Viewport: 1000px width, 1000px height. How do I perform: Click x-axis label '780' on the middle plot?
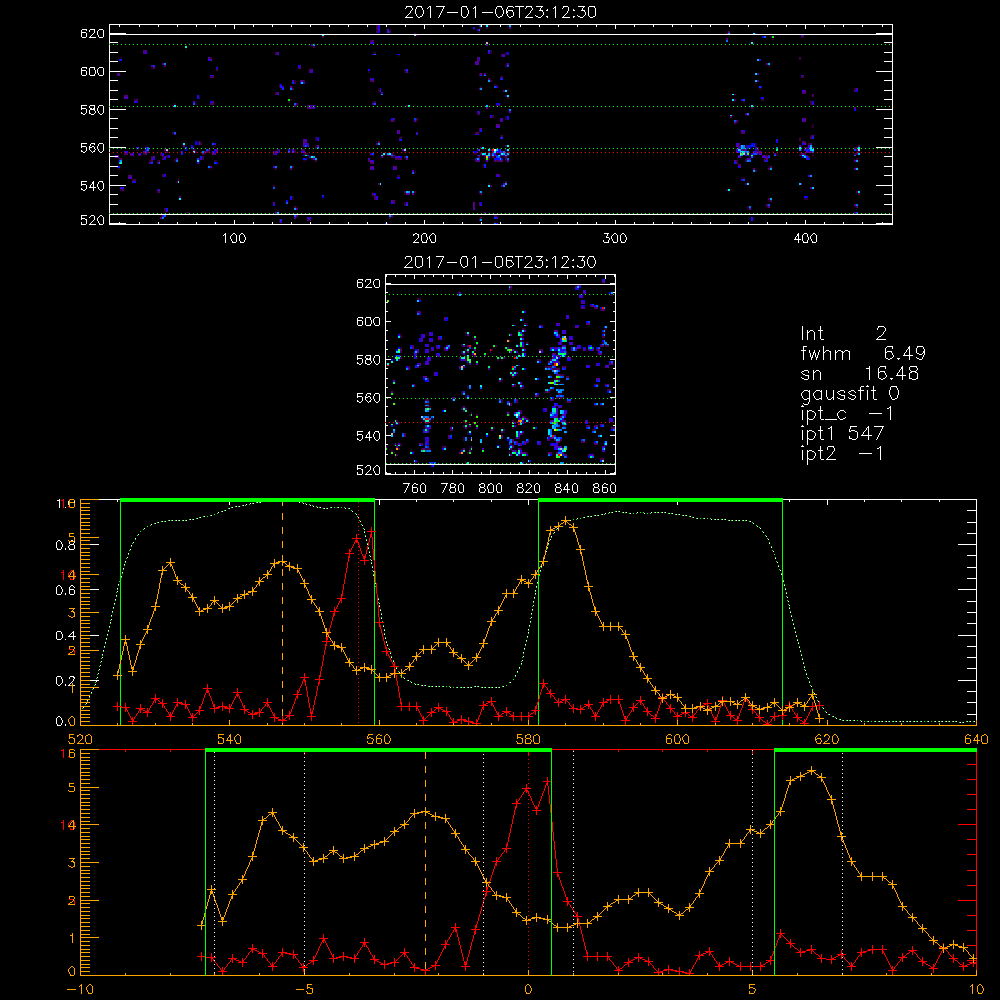click(x=453, y=489)
